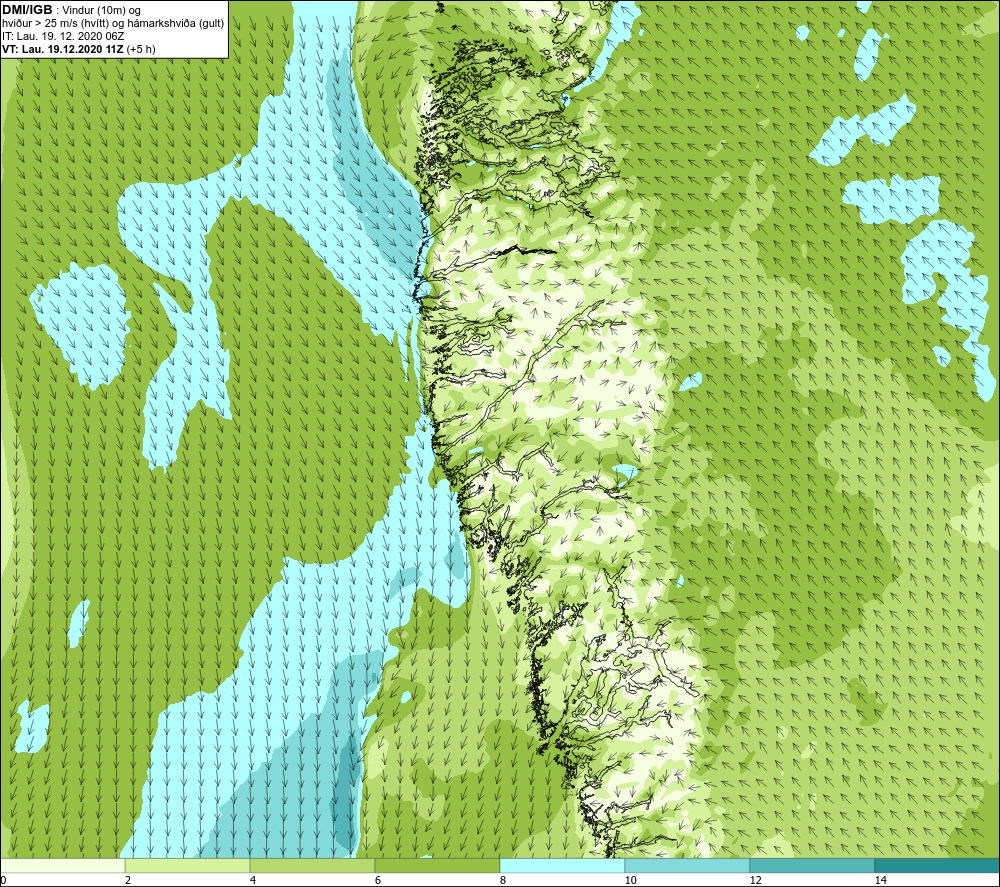The height and width of the screenshot is (887, 1000).
Task: Click the 4–6 m/s green scale segment
Action: pyautogui.click(x=312, y=865)
